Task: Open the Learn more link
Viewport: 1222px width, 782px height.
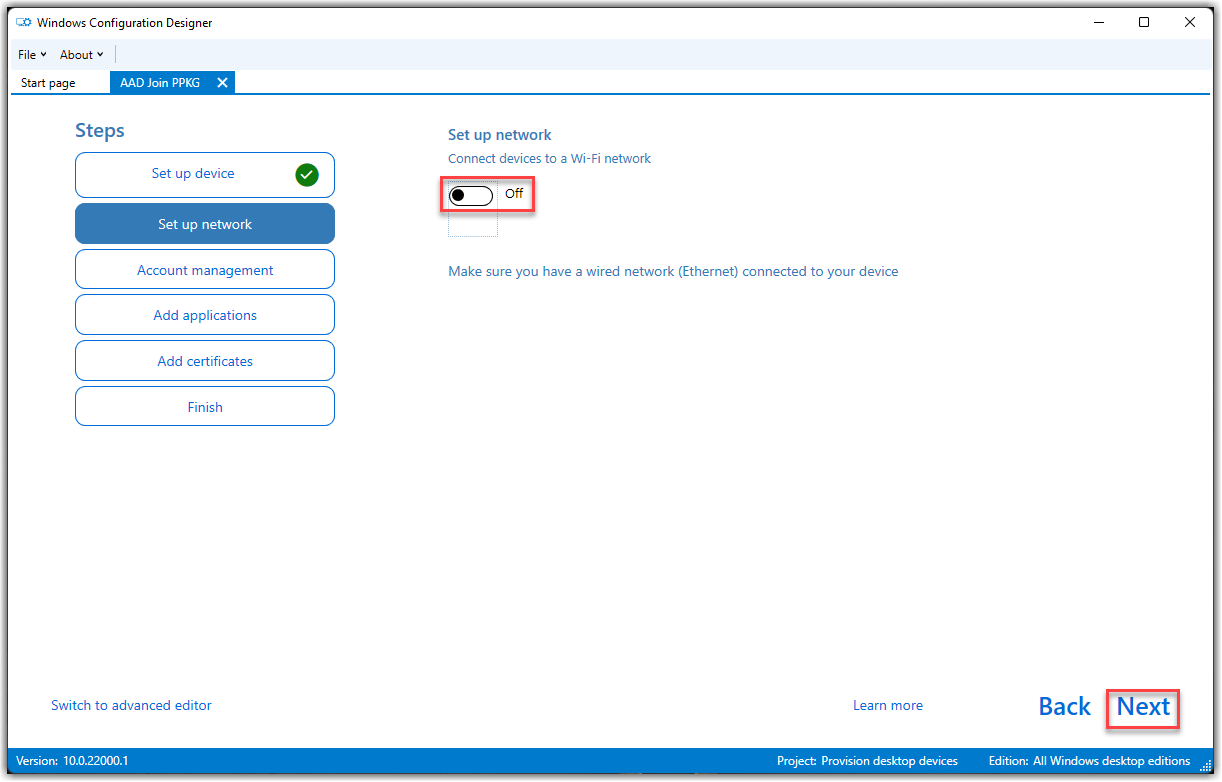Action: (888, 705)
